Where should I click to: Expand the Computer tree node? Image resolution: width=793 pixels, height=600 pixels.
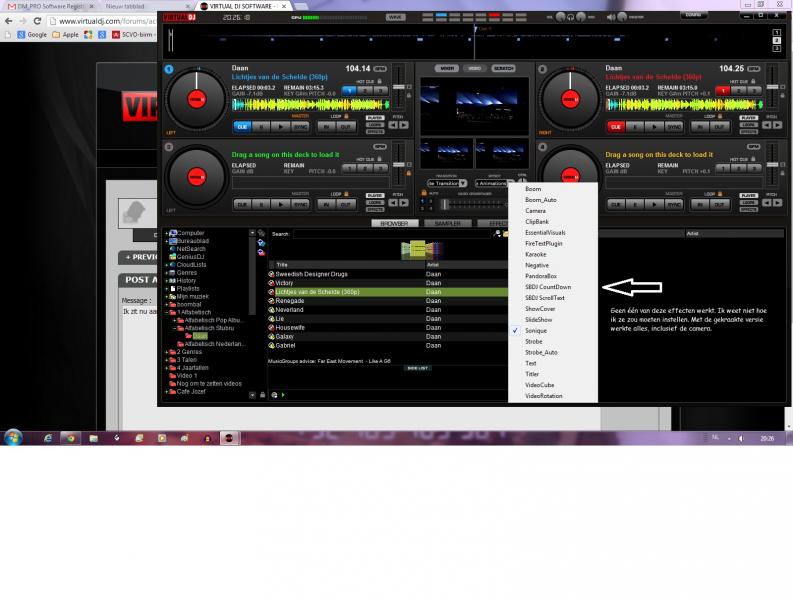coord(166,233)
